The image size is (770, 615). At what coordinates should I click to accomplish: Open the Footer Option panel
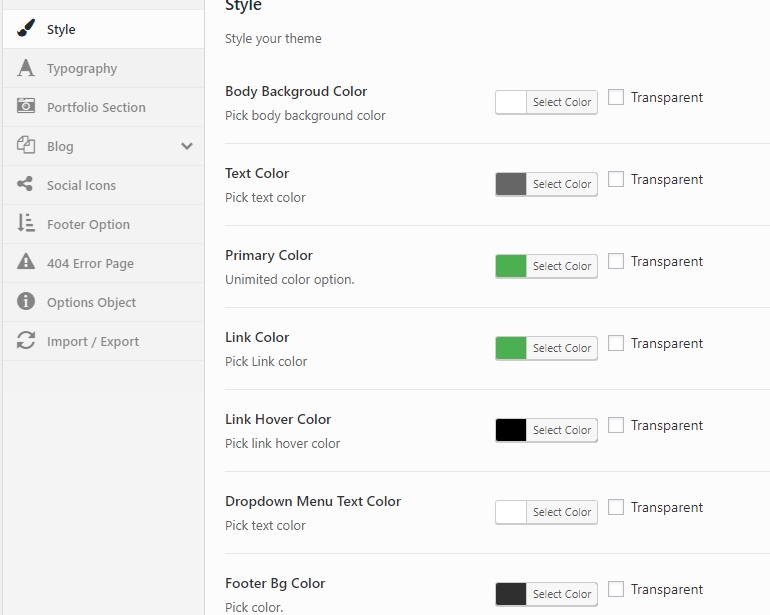[x=104, y=224]
